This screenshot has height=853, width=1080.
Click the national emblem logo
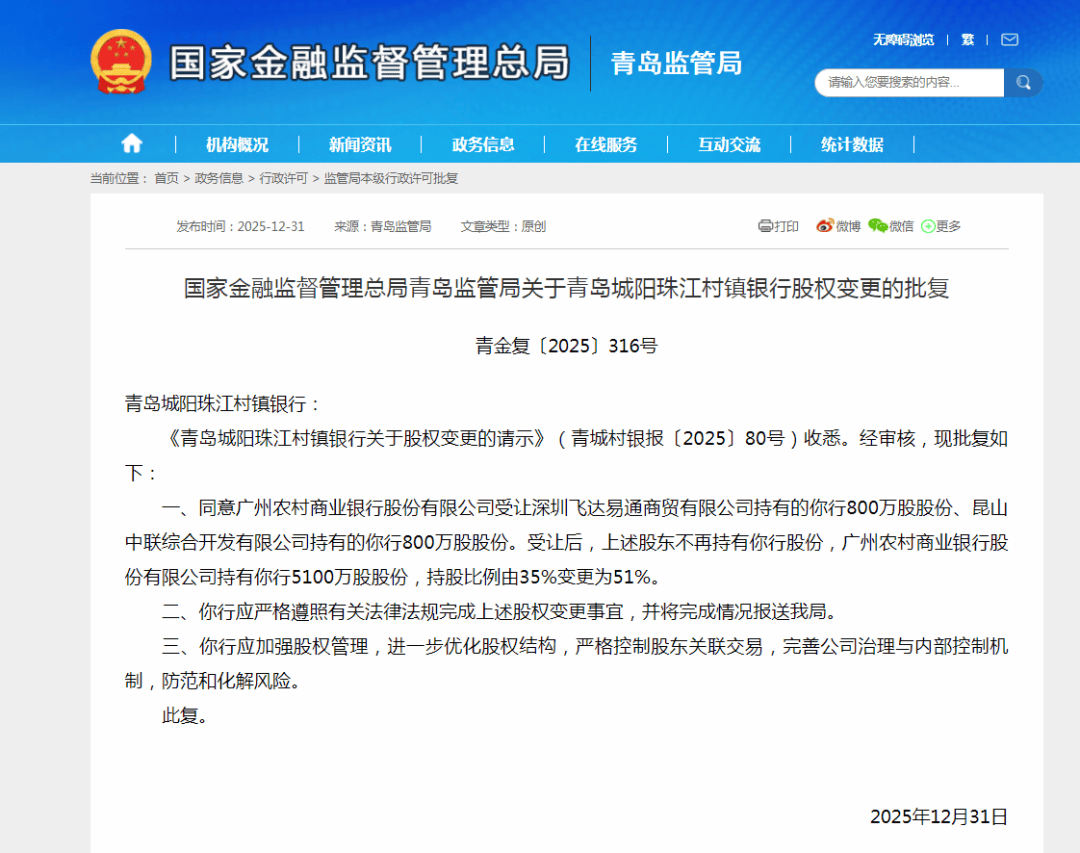[x=121, y=62]
